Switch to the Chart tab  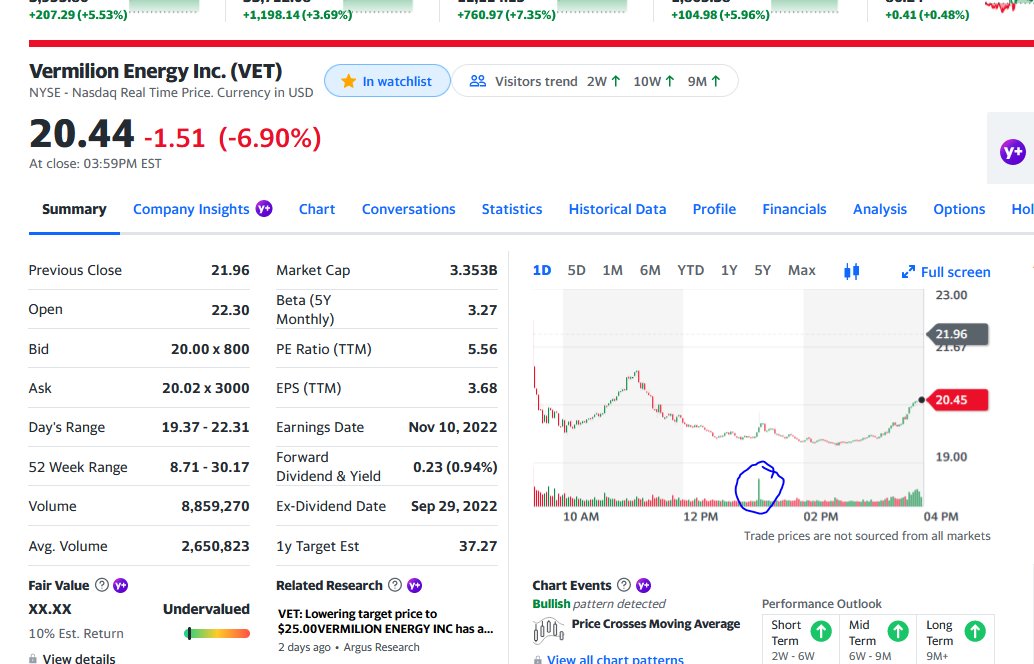coord(317,209)
